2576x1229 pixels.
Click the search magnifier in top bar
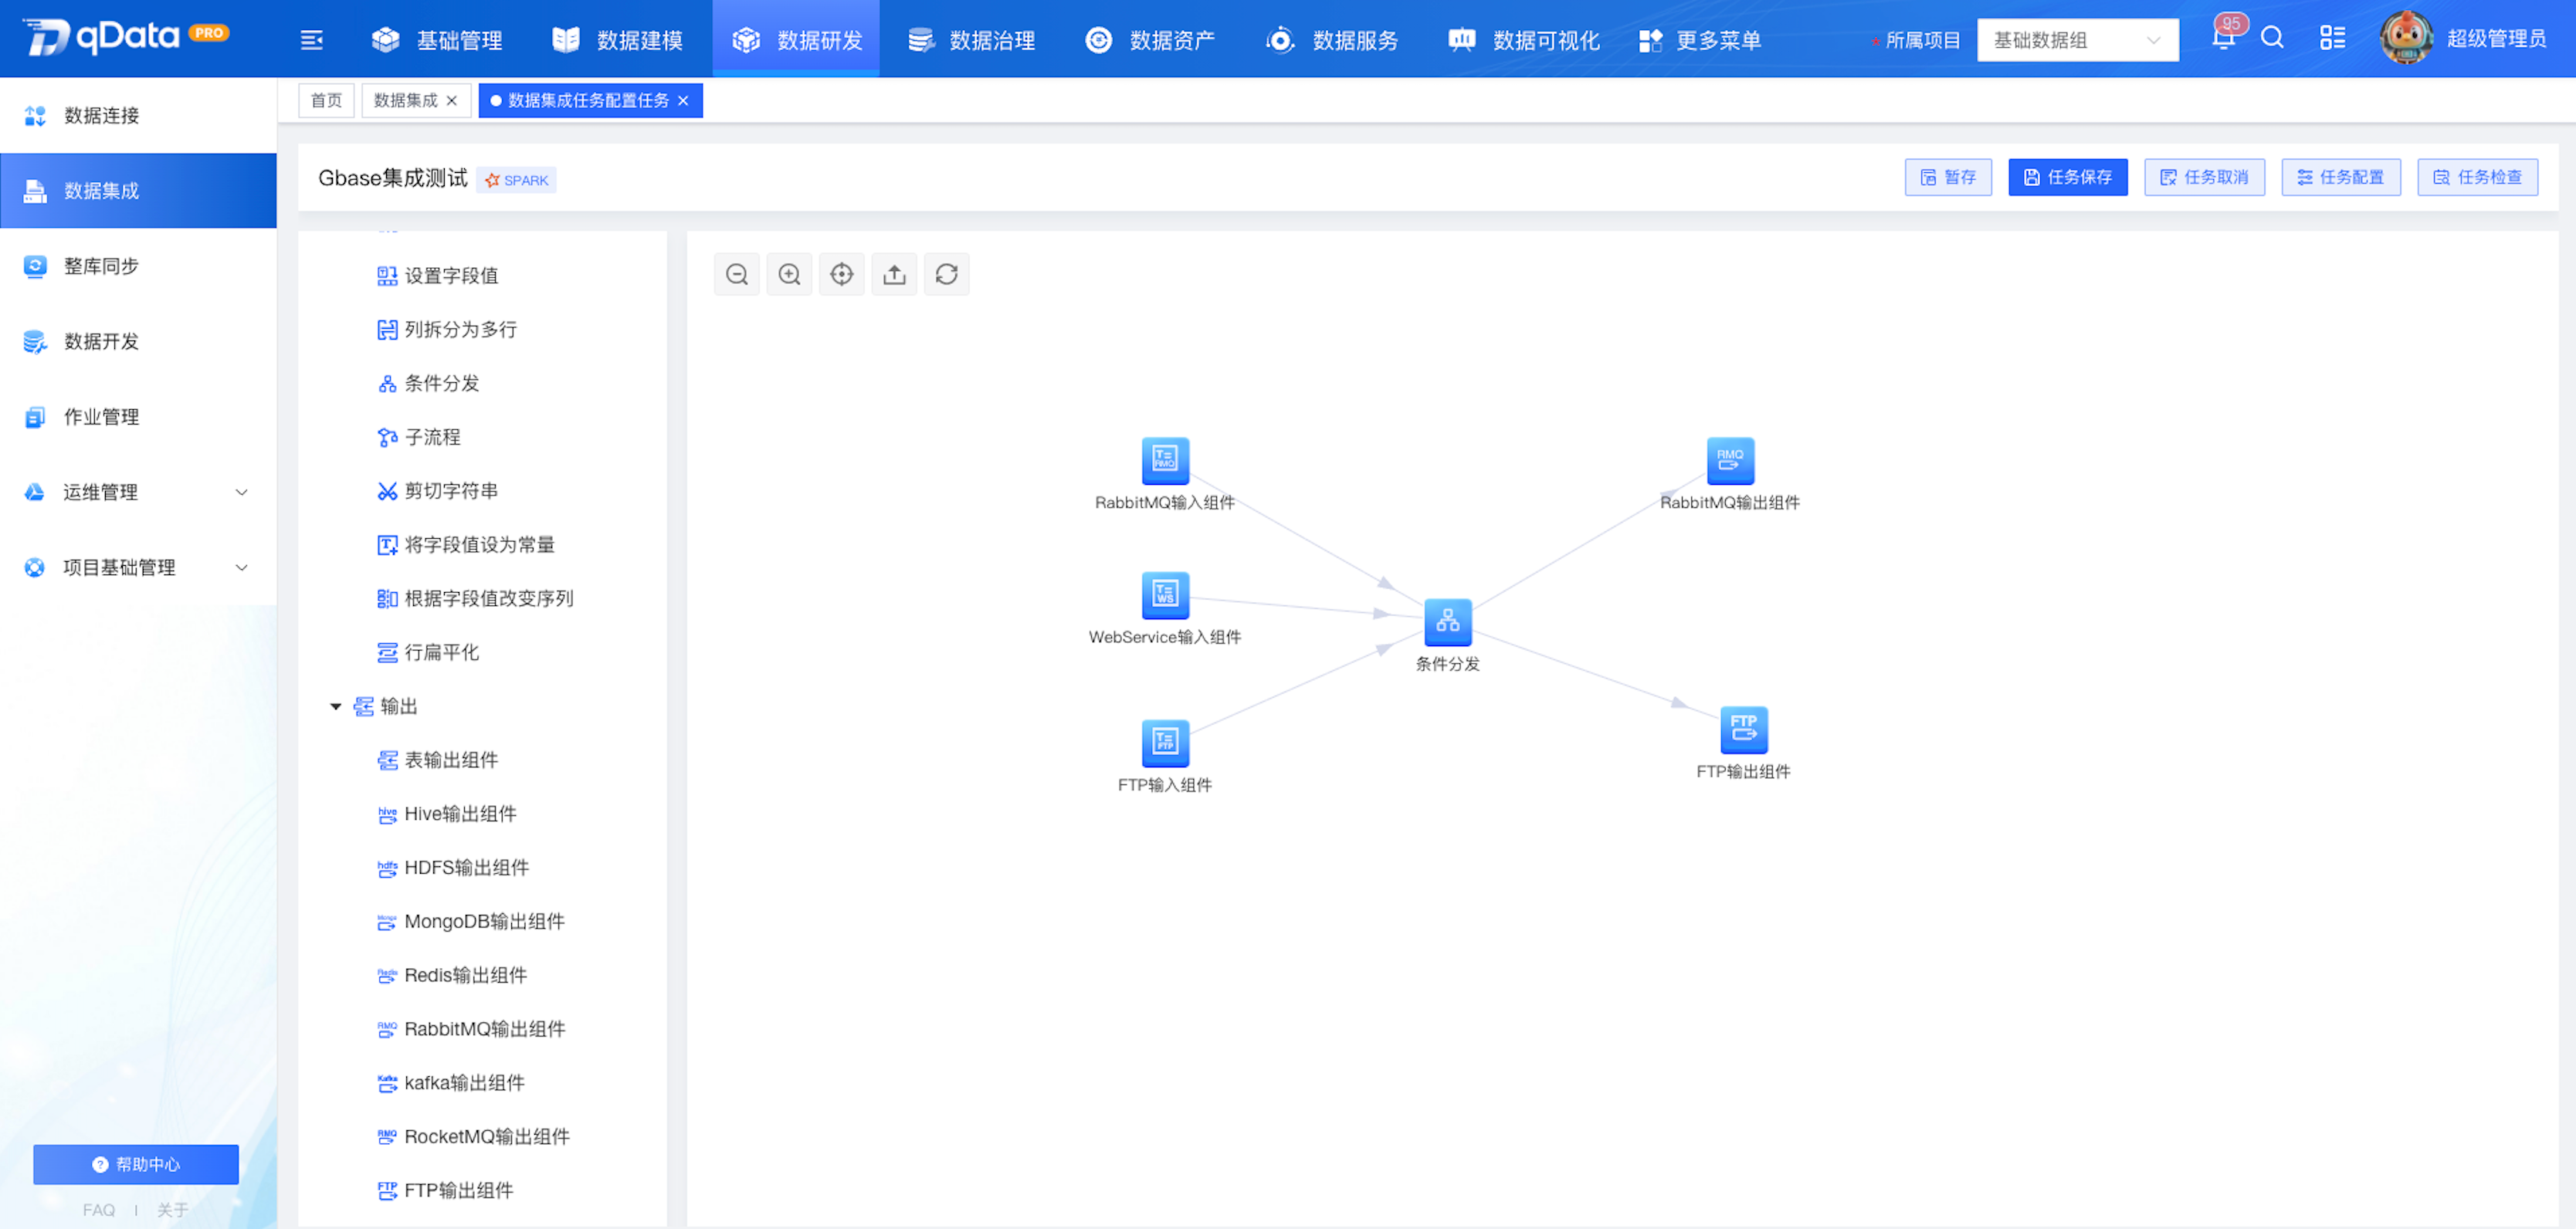point(2272,38)
